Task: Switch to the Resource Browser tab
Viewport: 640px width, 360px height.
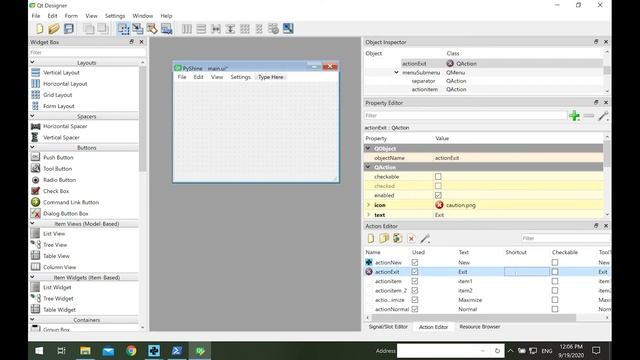Action: pos(480,327)
